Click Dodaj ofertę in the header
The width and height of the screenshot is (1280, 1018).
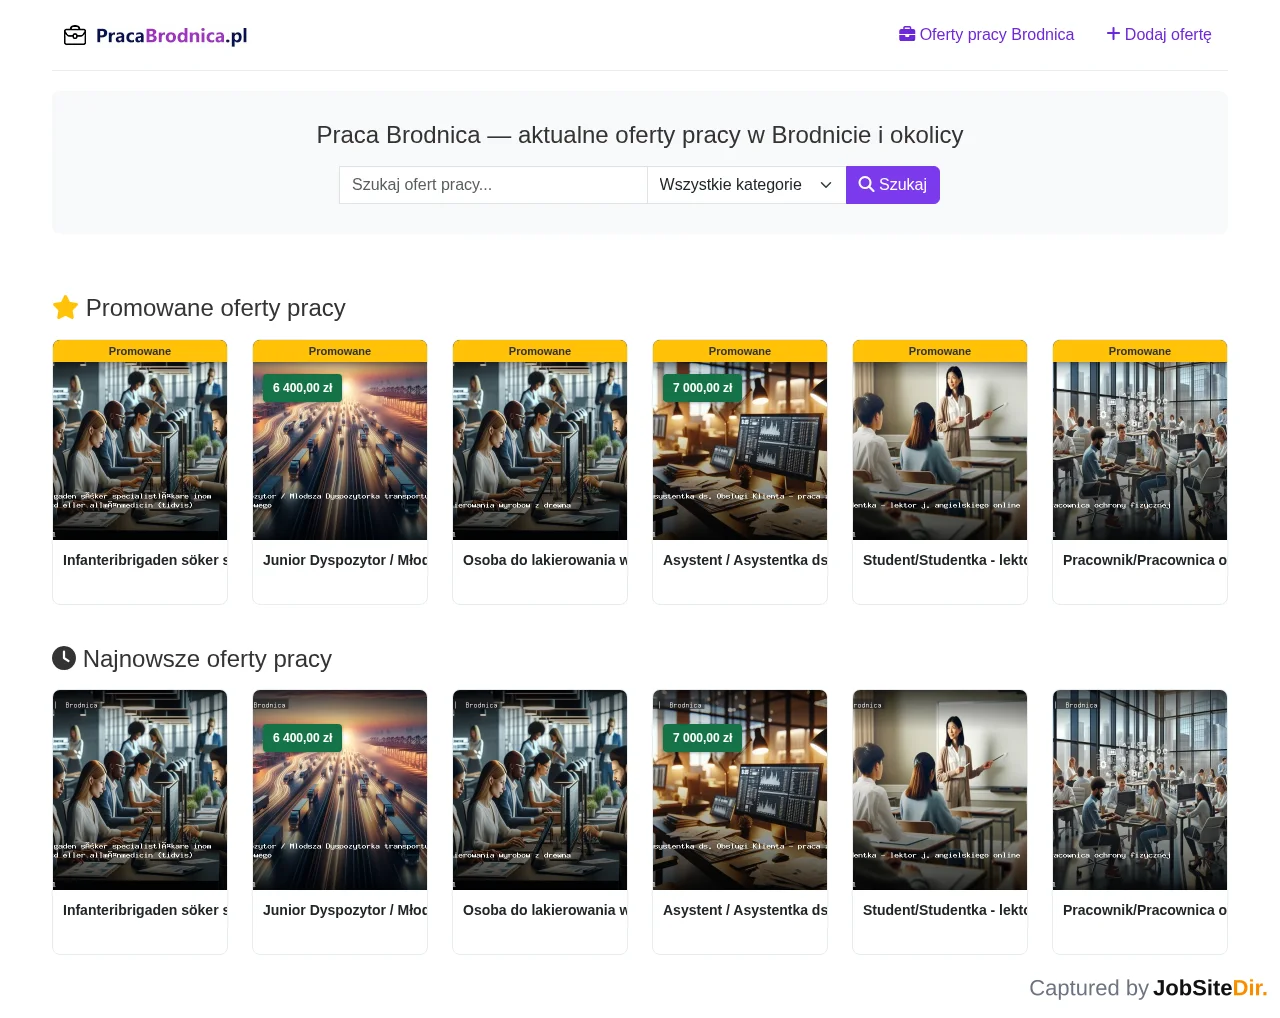click(1159, 35)
